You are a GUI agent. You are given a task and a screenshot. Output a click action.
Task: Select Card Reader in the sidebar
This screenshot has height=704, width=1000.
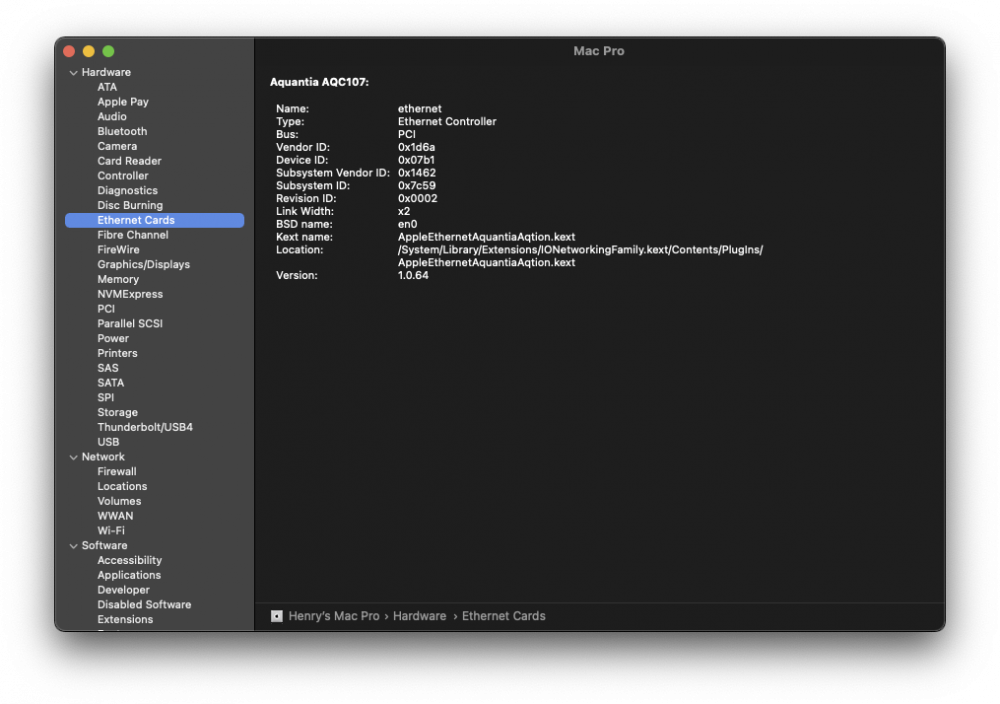click(129, 161)
